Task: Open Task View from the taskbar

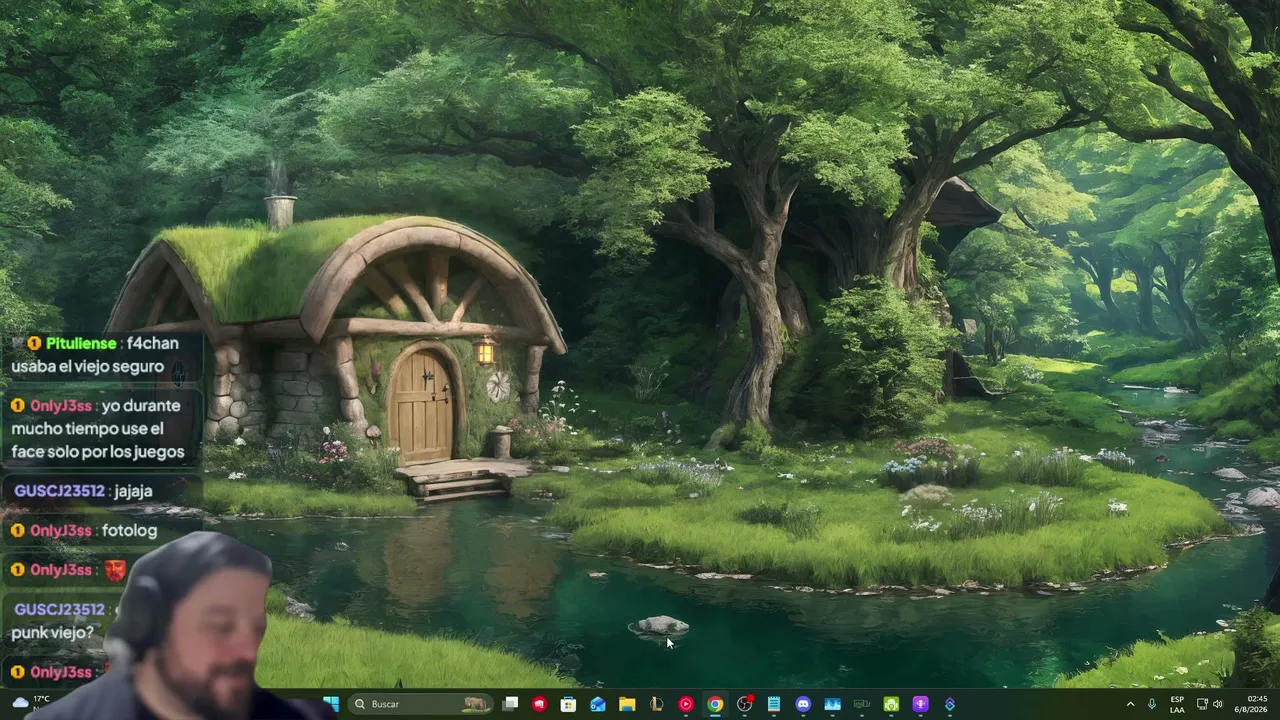Action: pyautogui.click(x=510, y=704)
